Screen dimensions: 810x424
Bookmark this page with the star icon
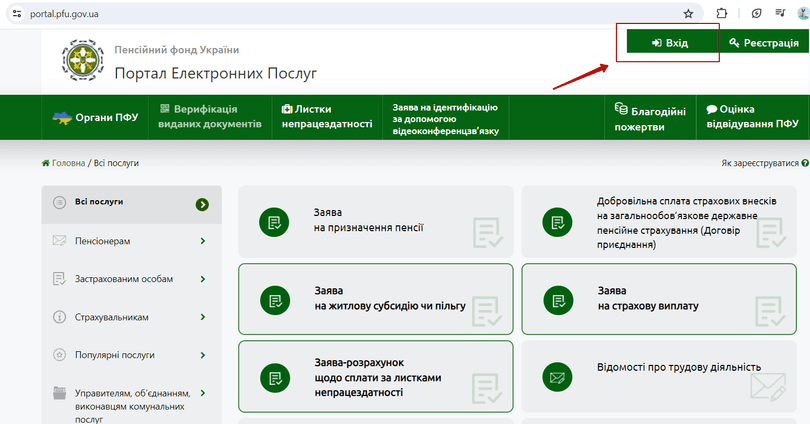688,14
